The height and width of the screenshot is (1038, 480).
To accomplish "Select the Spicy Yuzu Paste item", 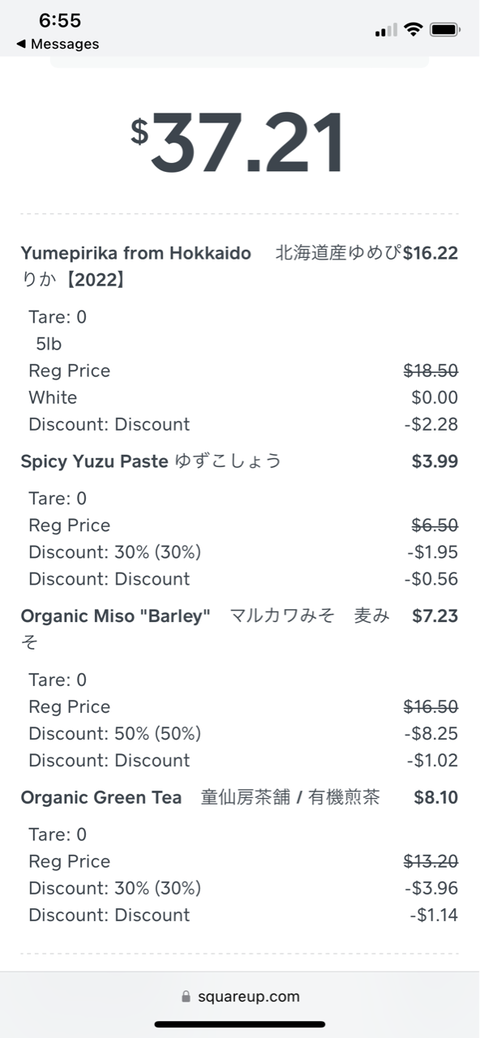I will point(94,461).
